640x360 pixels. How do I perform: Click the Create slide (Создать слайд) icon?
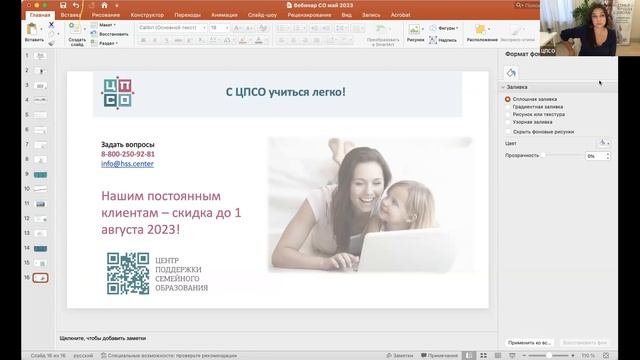tap(75, 29)
